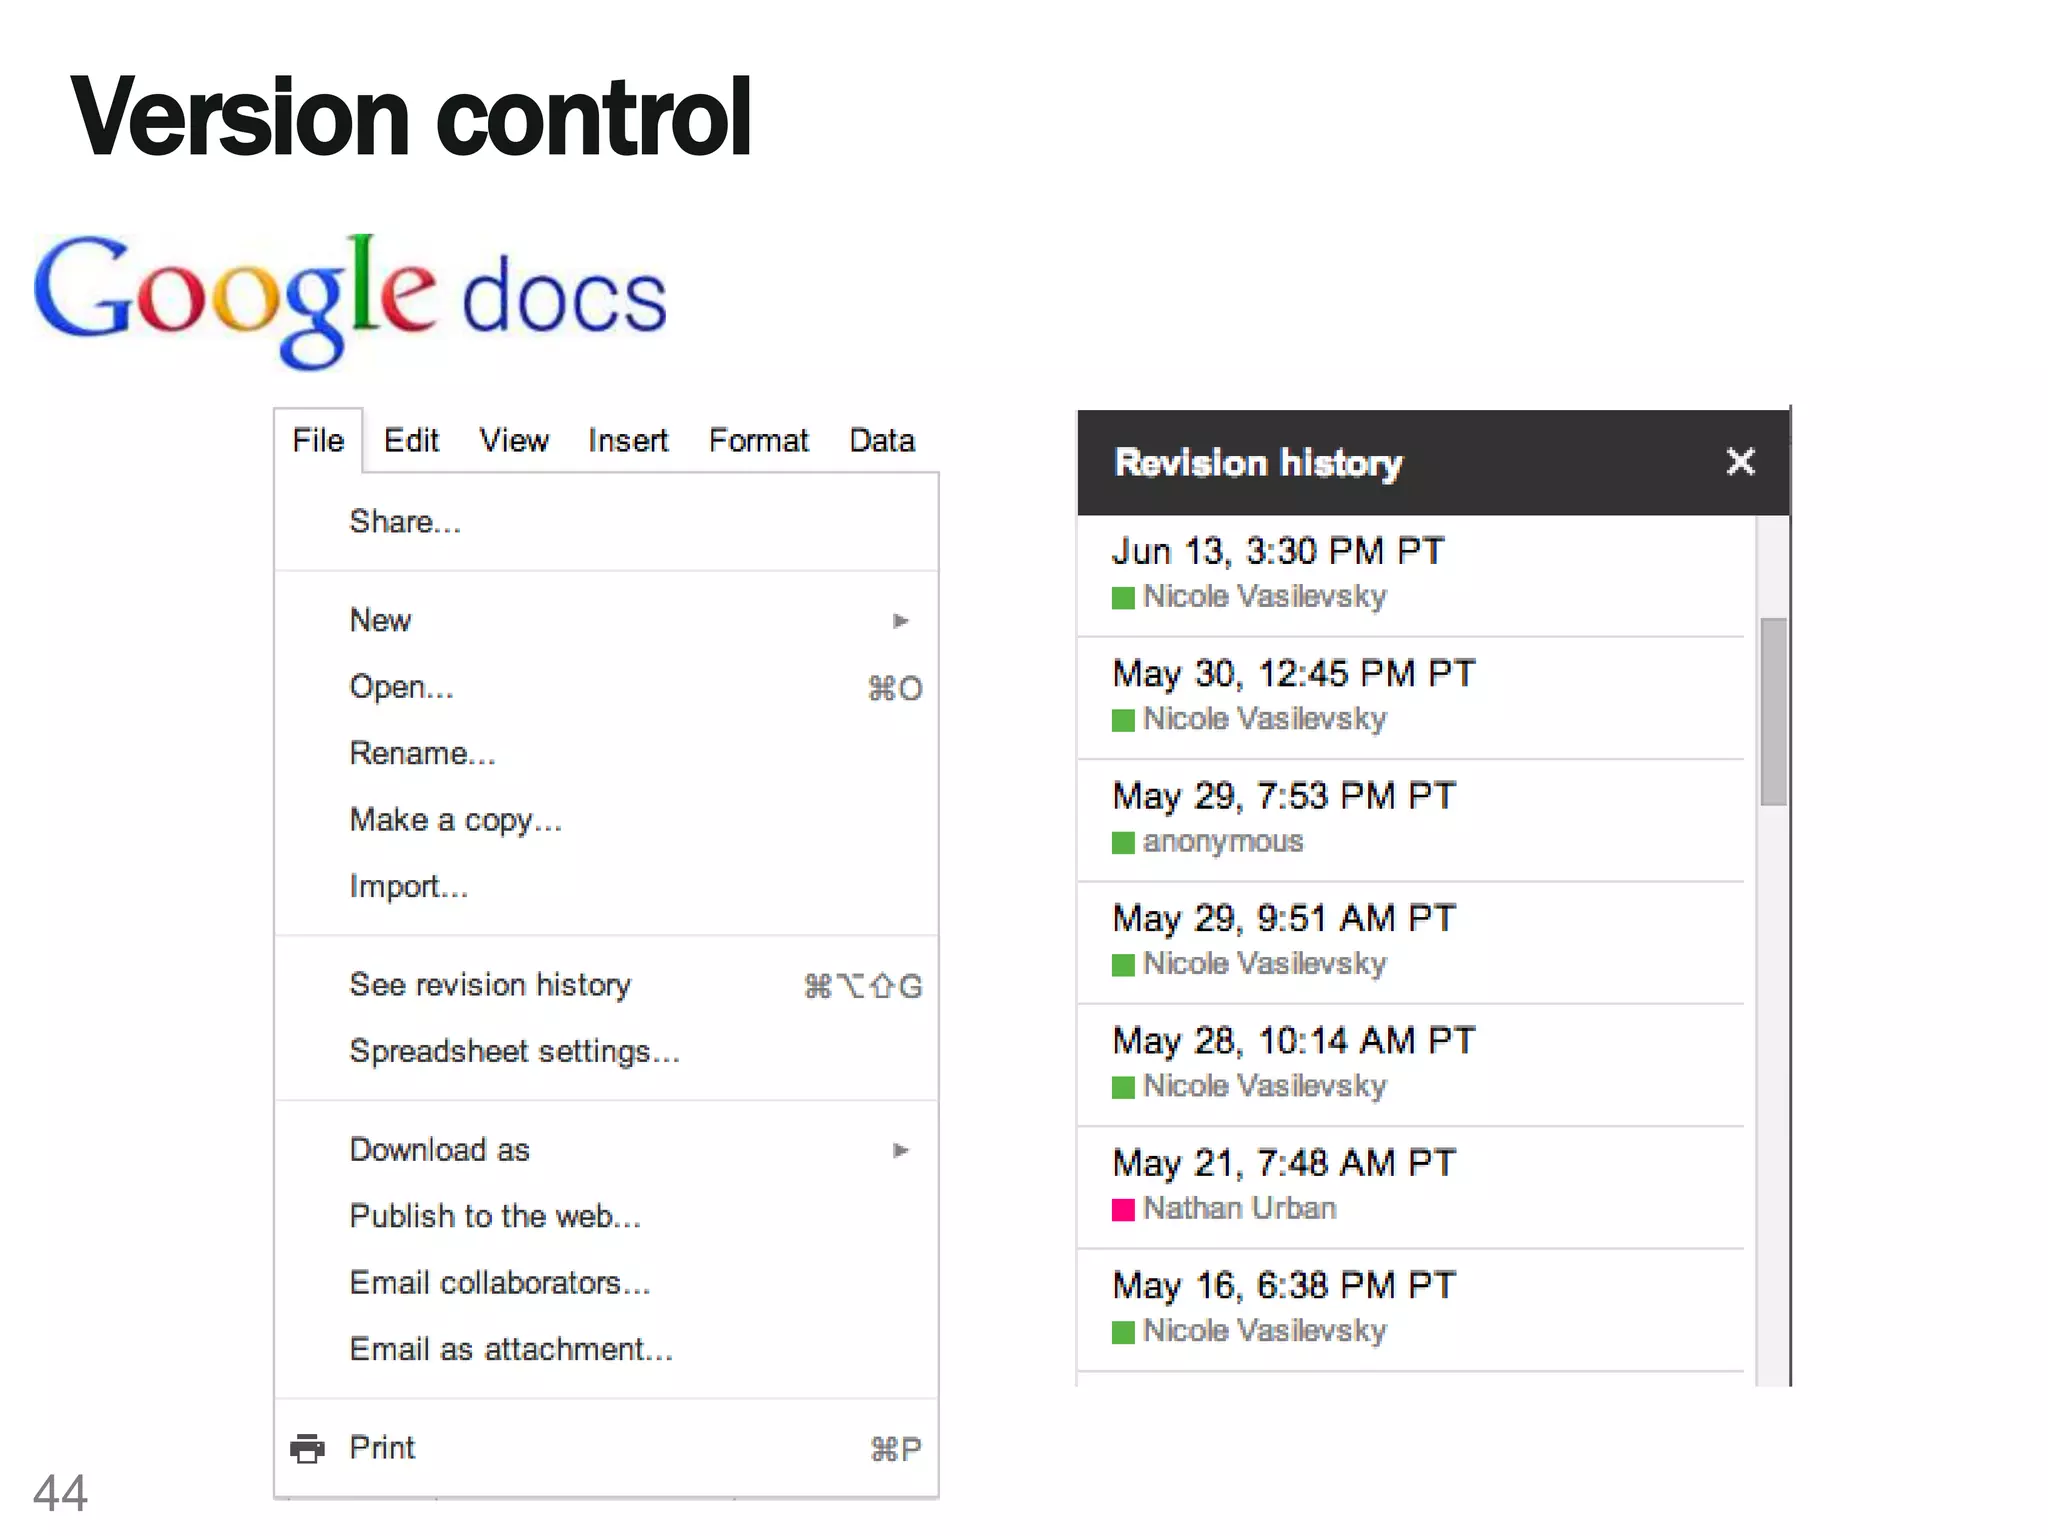Image resolution: width=2048 pixels, height=1536 pixels.
Task: Open the May 21, 7:48 AM revision
Action: [1284, 1164]
